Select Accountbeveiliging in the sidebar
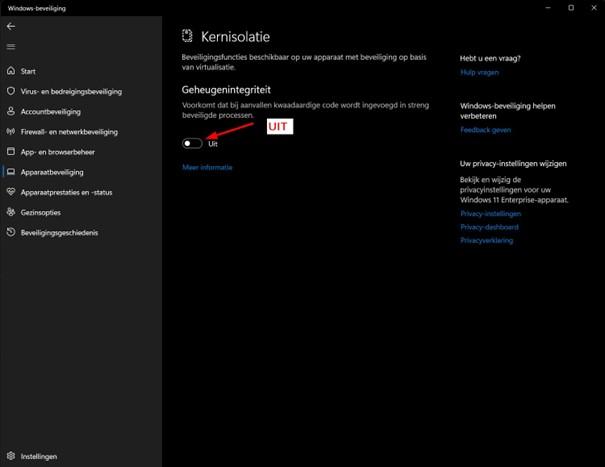 coord(51,112)
